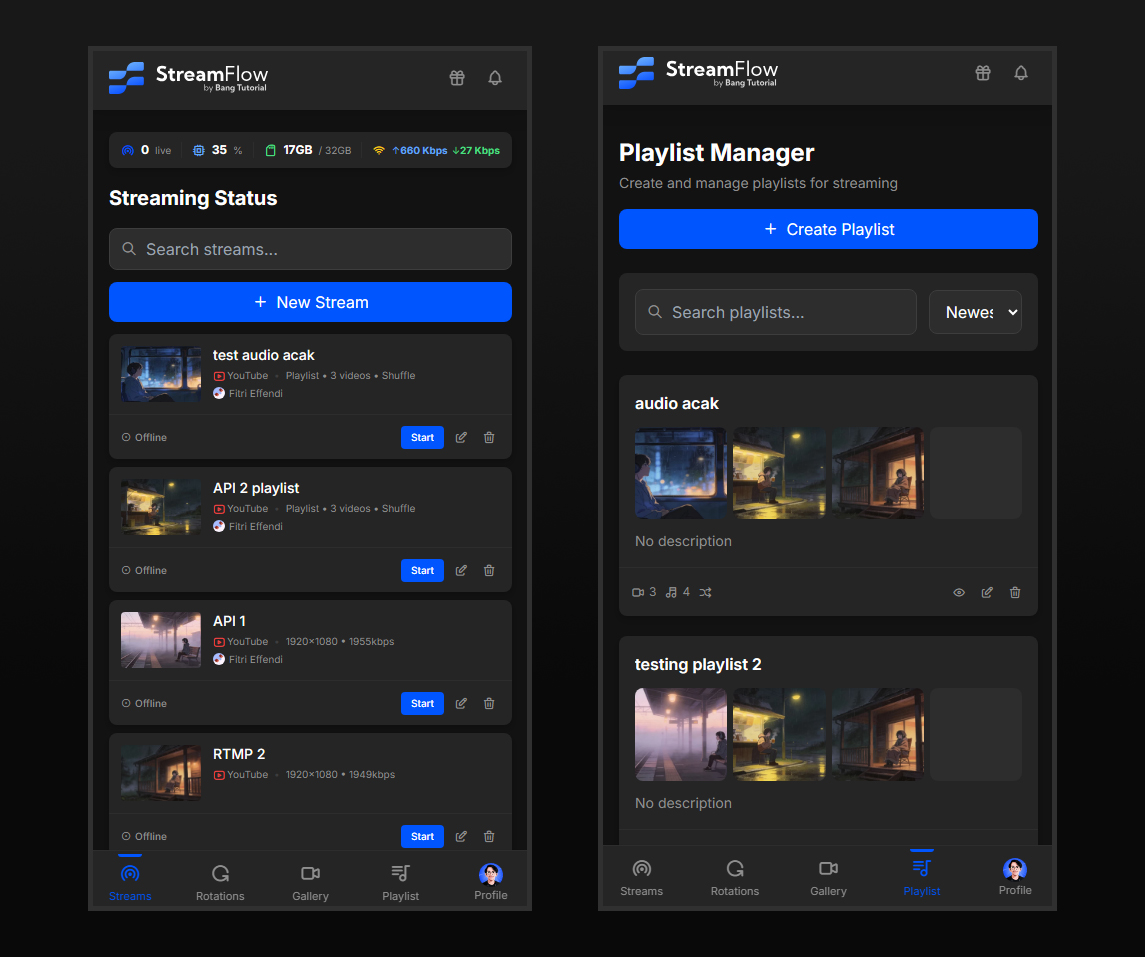The height and width of the screenshot is (957, 1145).
Task: Open API 1 stream thumbnail
Action: coord(161,640)
